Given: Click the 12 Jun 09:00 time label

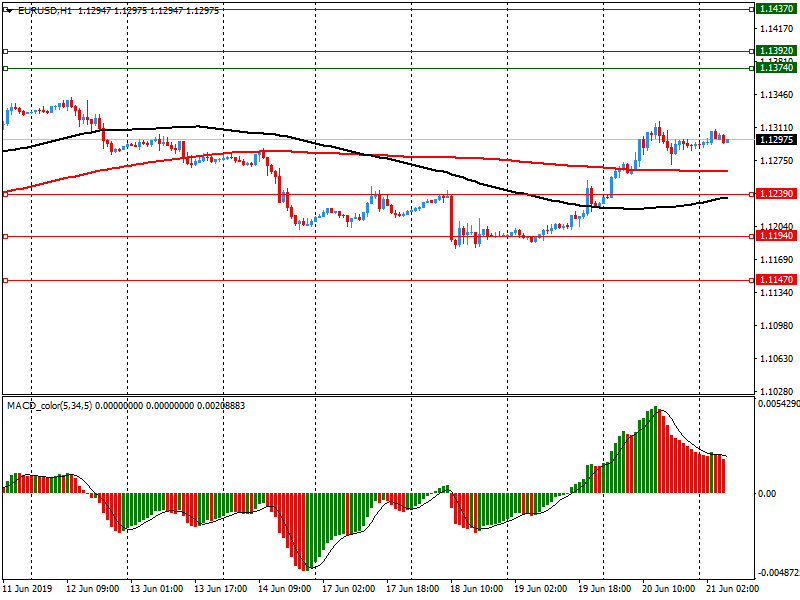Looking at the screenshot, I should point(93,589).
